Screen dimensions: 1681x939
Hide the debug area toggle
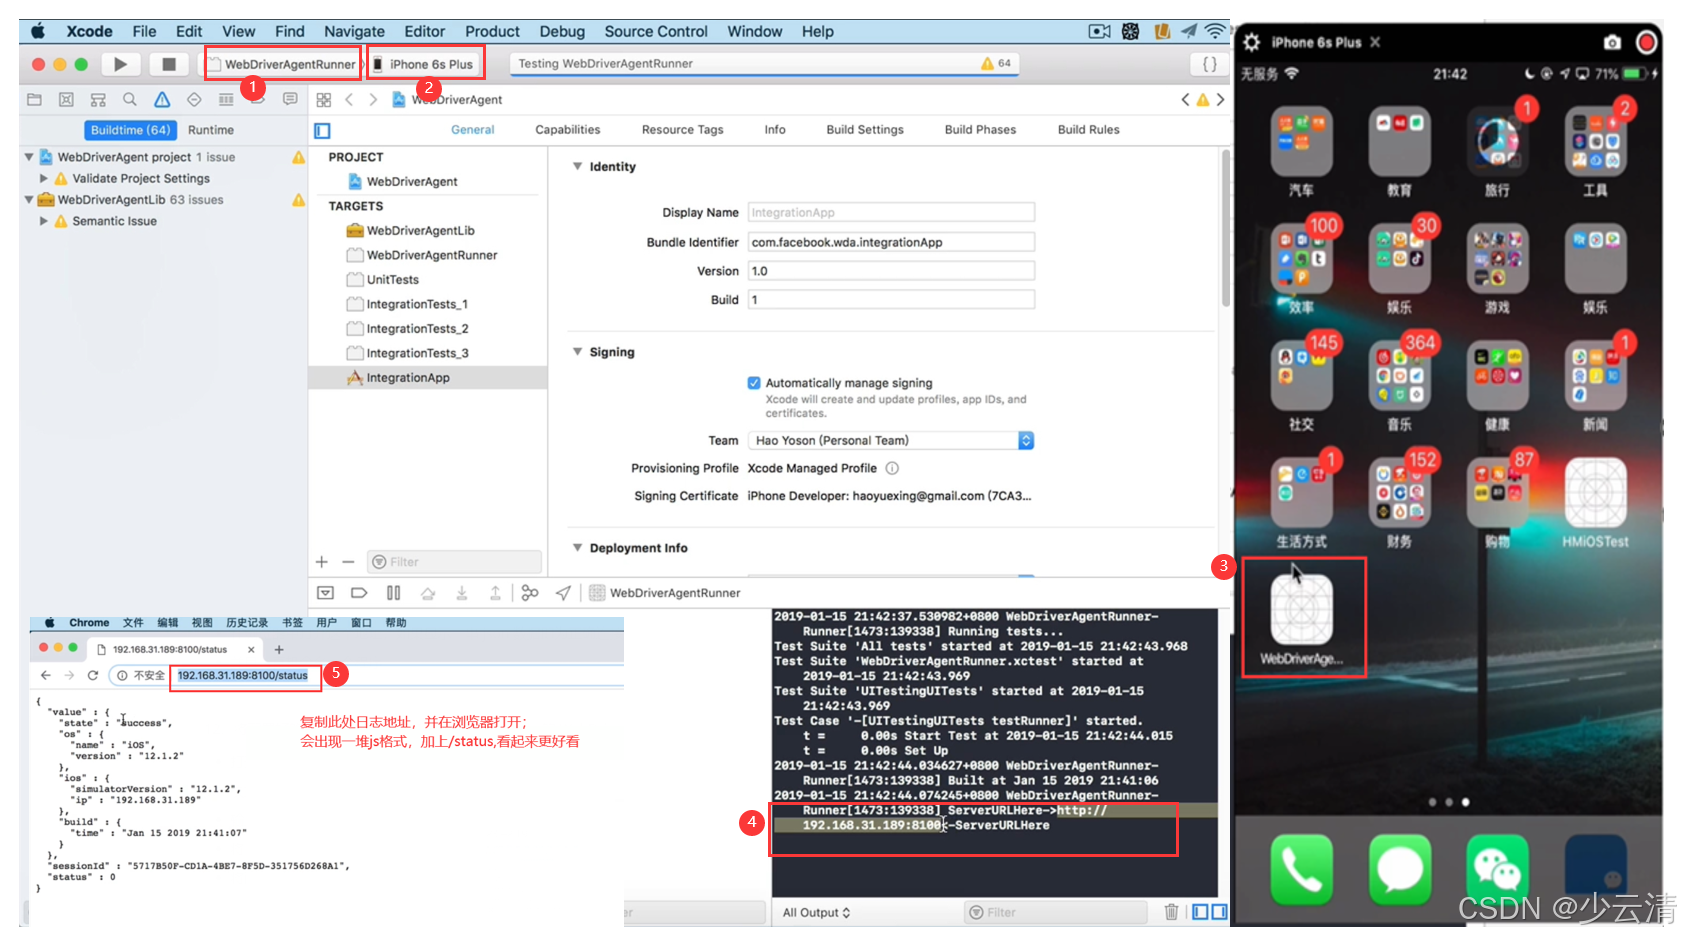325,593
